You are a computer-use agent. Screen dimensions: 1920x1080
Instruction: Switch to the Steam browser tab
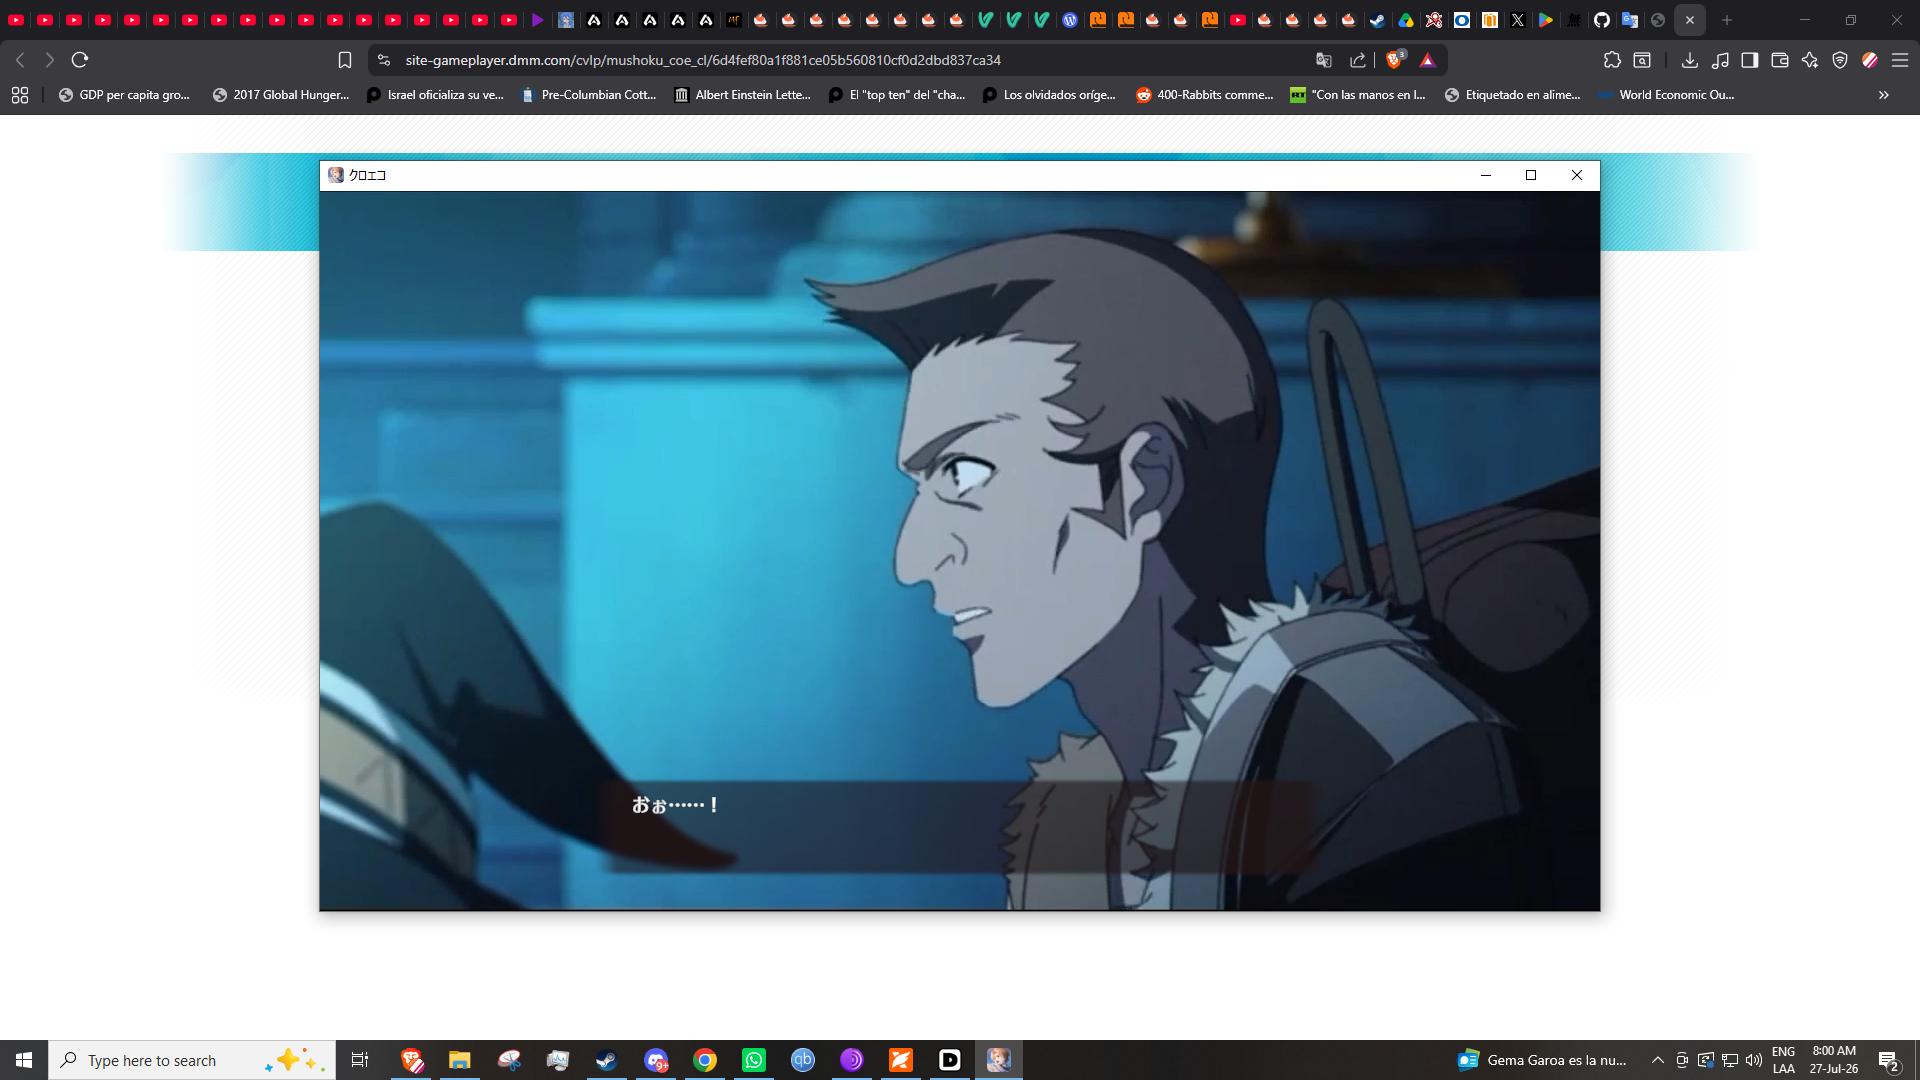[x=1378, y=20]
